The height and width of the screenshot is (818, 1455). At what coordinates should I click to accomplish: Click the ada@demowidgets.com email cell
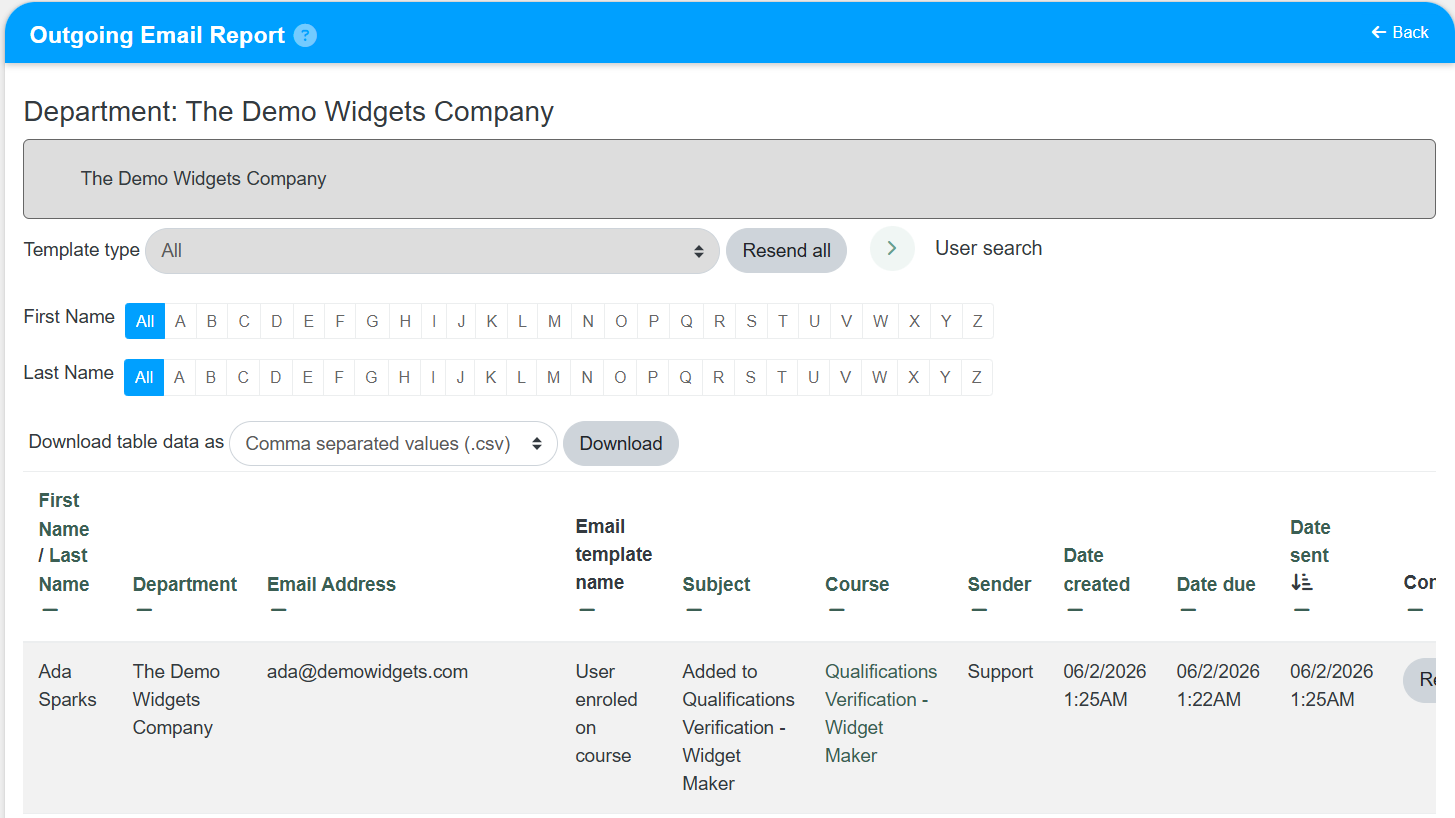pos(367,671)
